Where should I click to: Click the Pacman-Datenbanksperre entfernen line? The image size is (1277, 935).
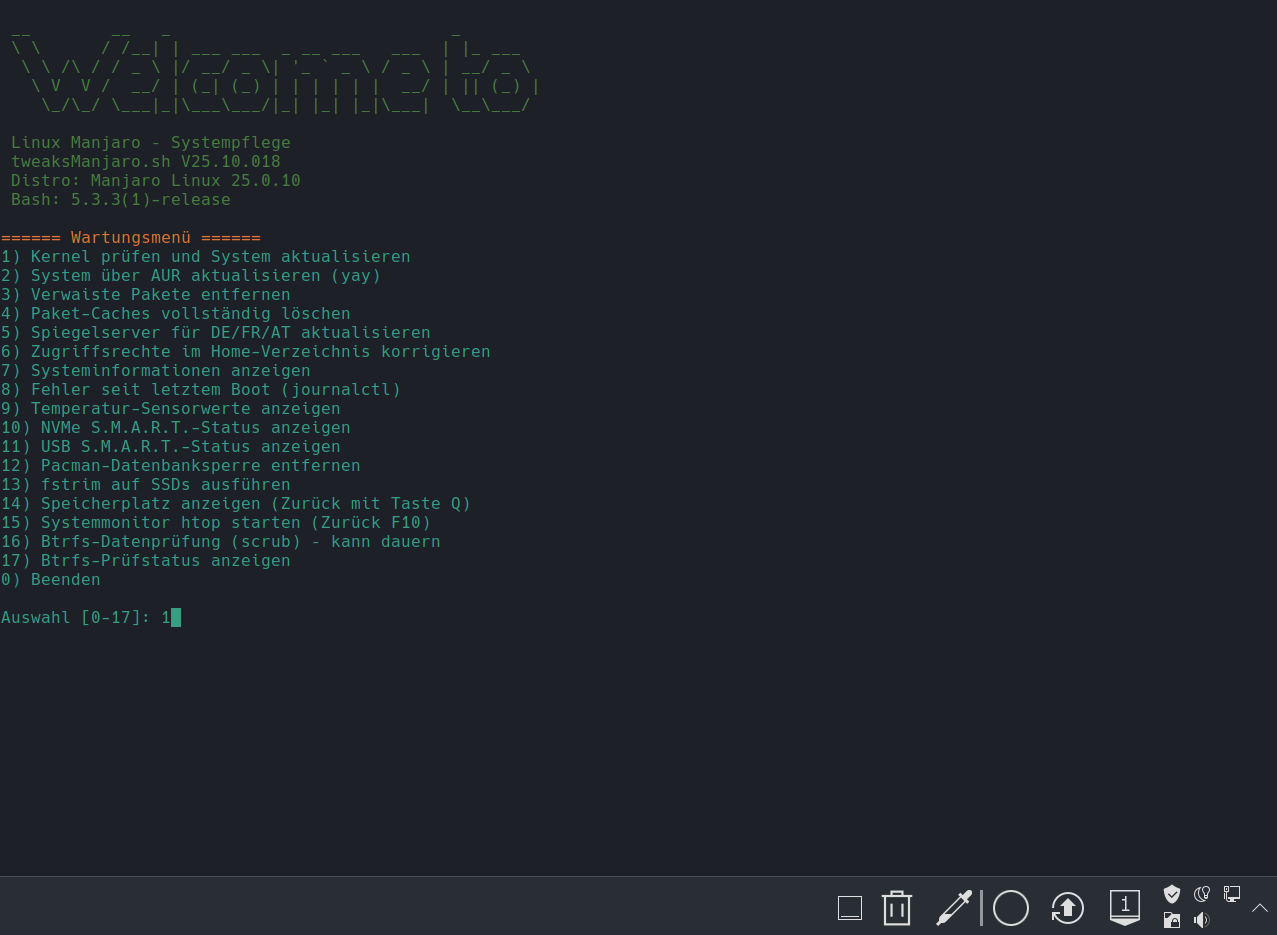click(200, 466)
